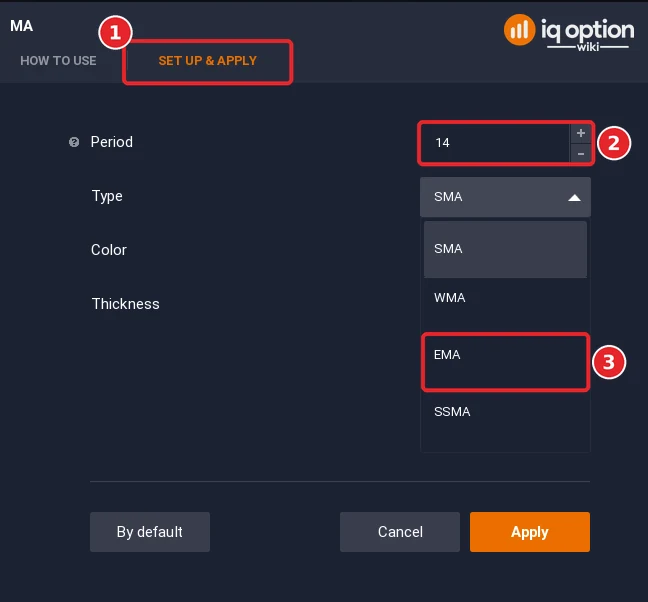Collapse the Type dropdown showing SMA
648x602 pixels.
click(505, 197)
